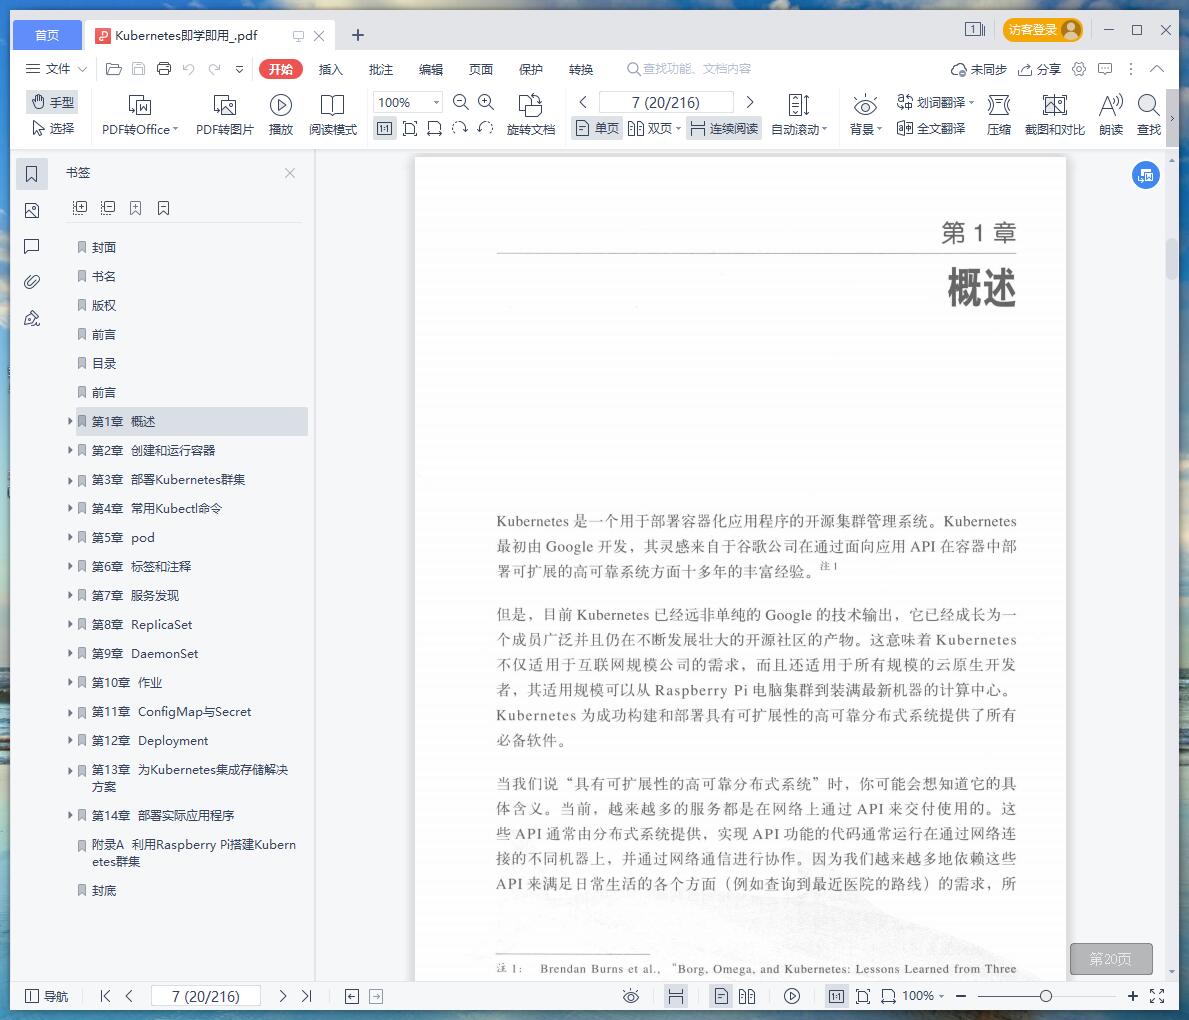Open PDF转图片 converter
The height and width of the screenshot is (1020, 1189).
click(x=224, y=115)
